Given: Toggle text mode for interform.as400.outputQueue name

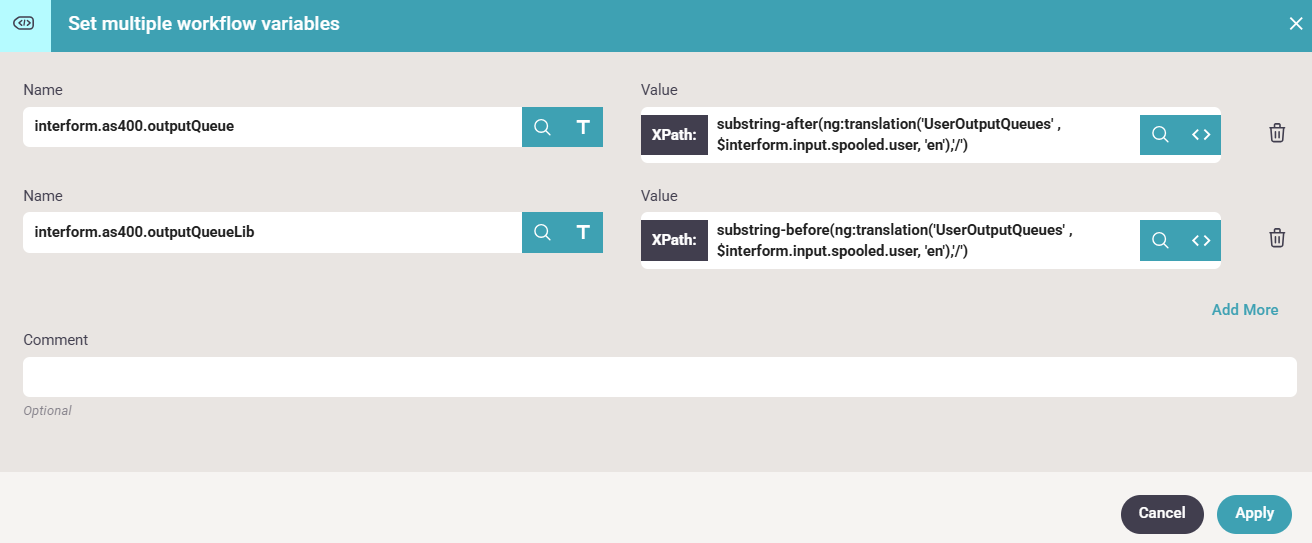Looking at the screenshot, I should pos(583,127).
